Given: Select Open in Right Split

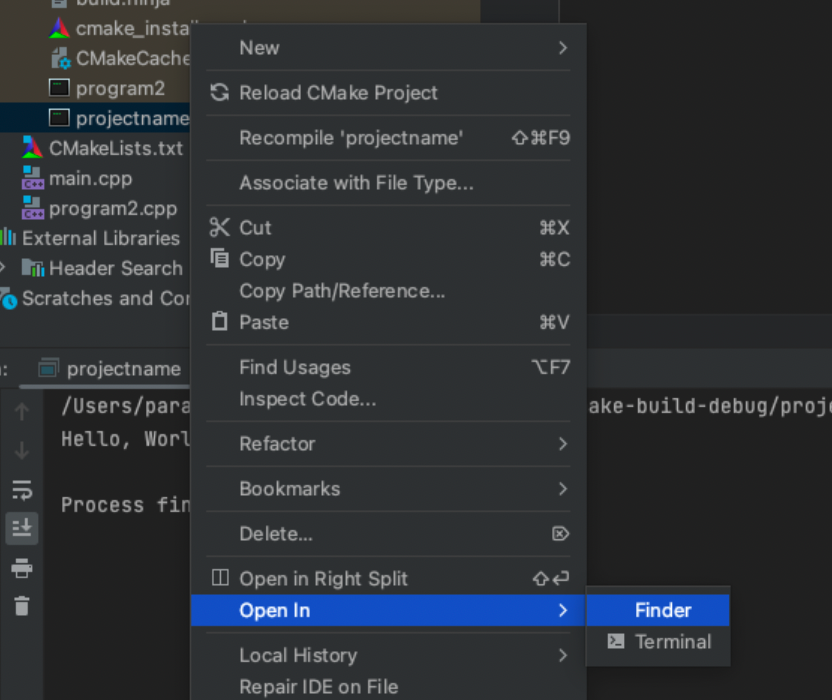Looking at the screenshot, I should (388, 578).
